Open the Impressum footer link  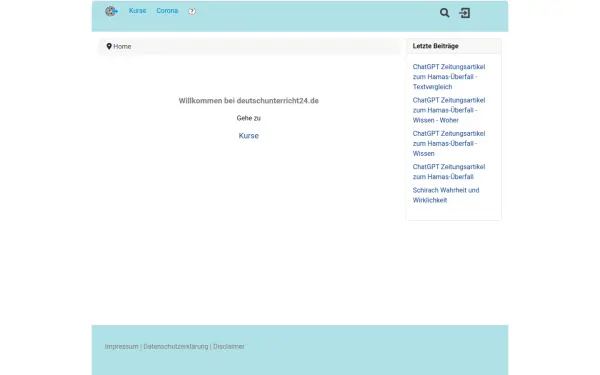tap(121, 346)
